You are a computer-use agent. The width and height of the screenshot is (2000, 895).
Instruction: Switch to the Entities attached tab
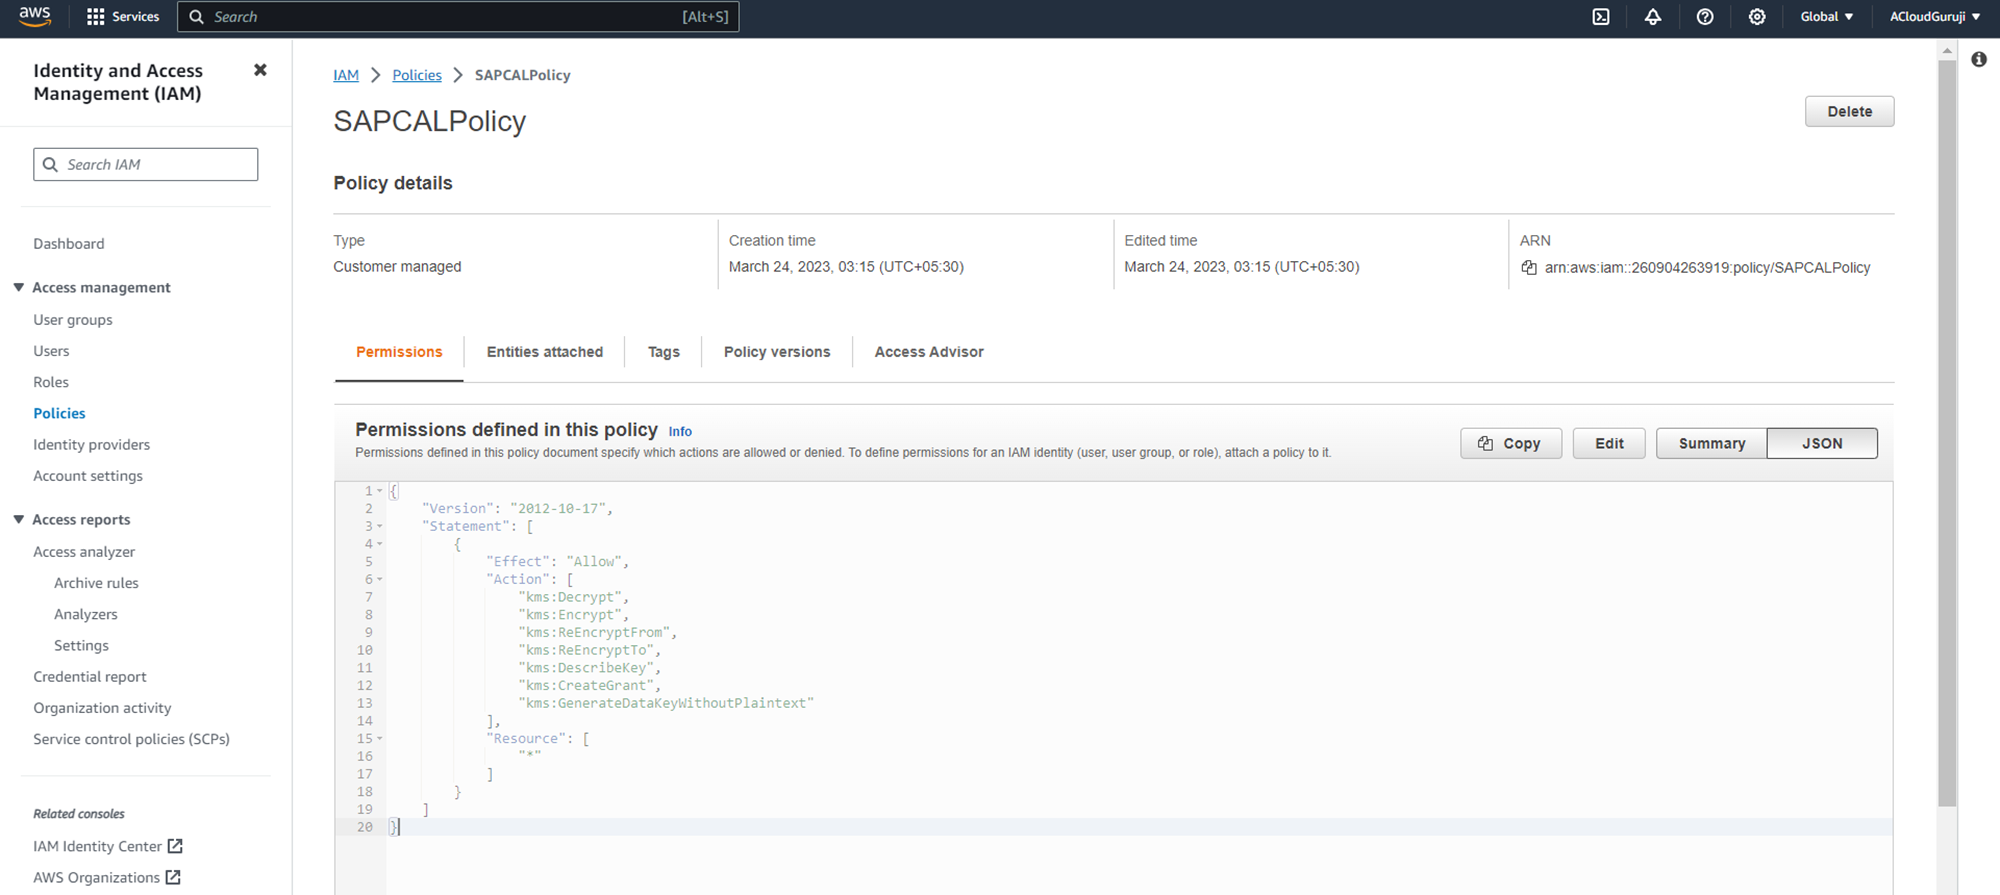click(544, 352)
